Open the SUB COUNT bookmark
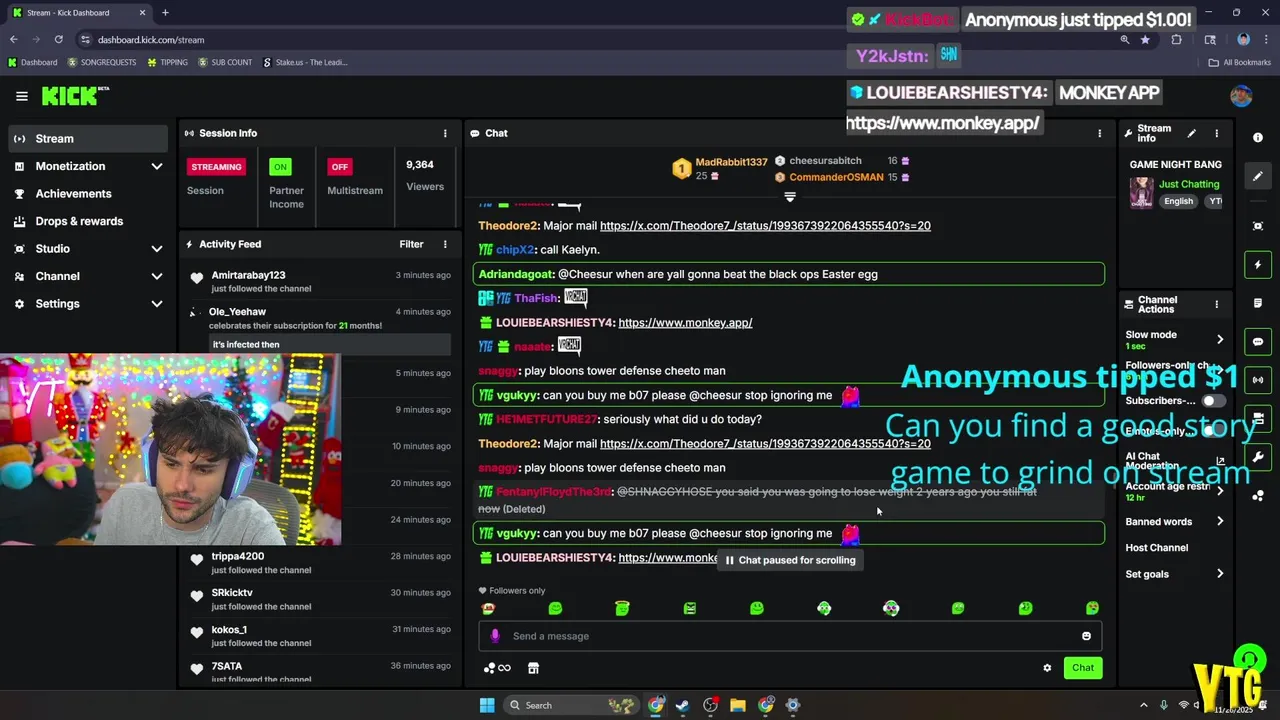This screenshot has height=720, width=1280. click(x=225, y=62)
